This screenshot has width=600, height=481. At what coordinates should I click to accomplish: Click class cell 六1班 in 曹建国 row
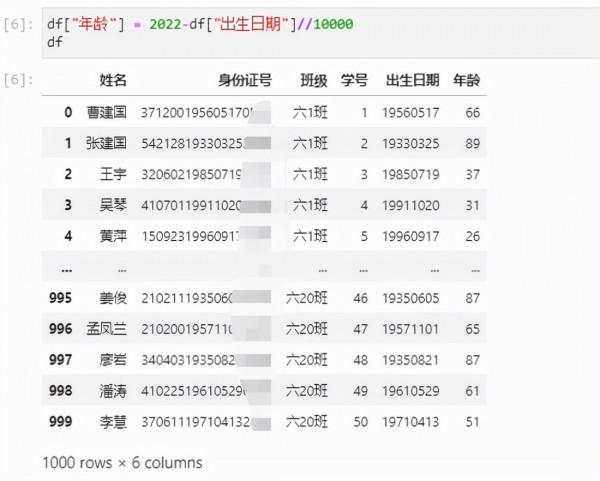[x=310, y=113]
